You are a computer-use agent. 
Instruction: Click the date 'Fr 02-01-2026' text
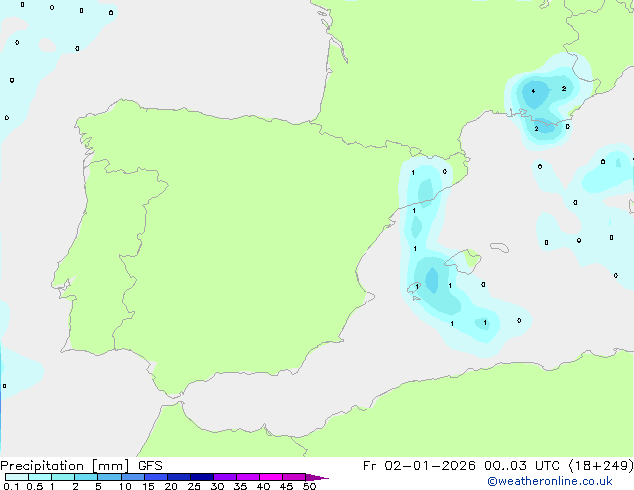(419, 466)
